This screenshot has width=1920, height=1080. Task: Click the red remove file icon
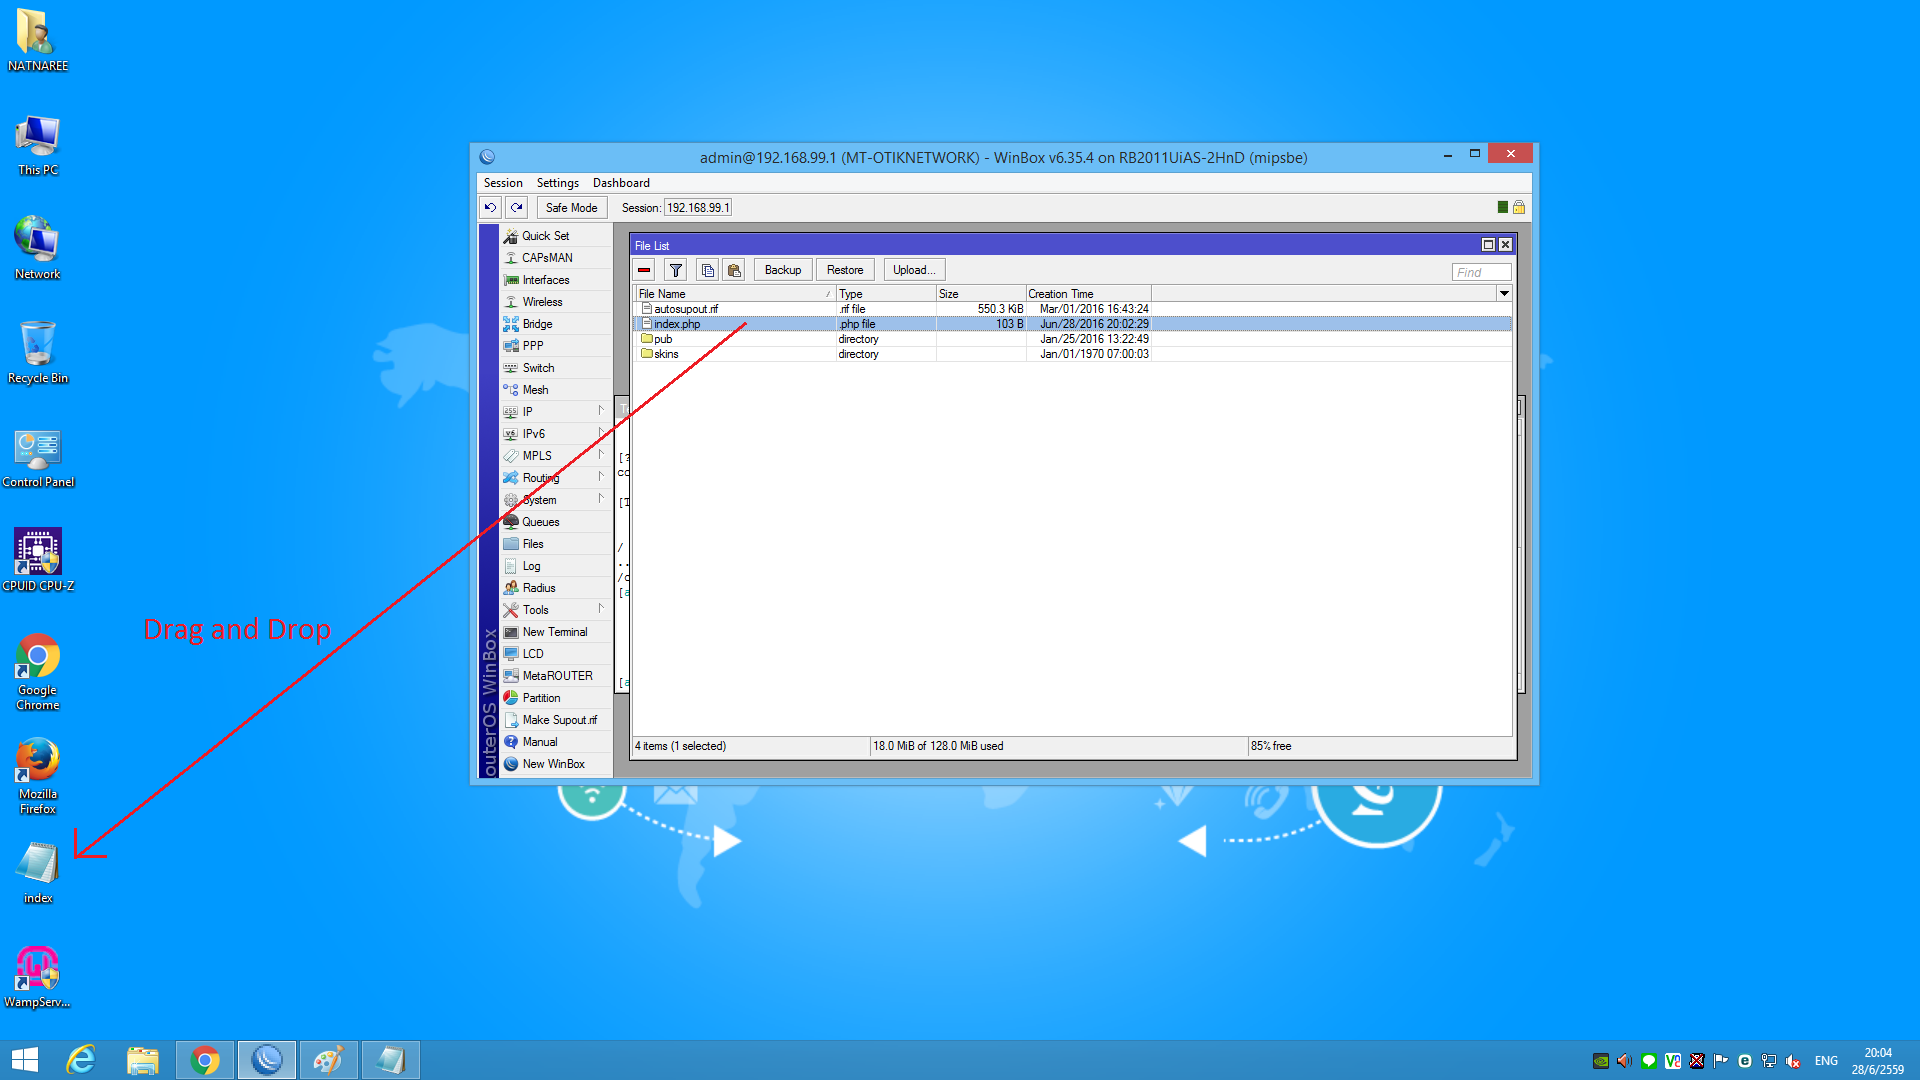[644, 270]
